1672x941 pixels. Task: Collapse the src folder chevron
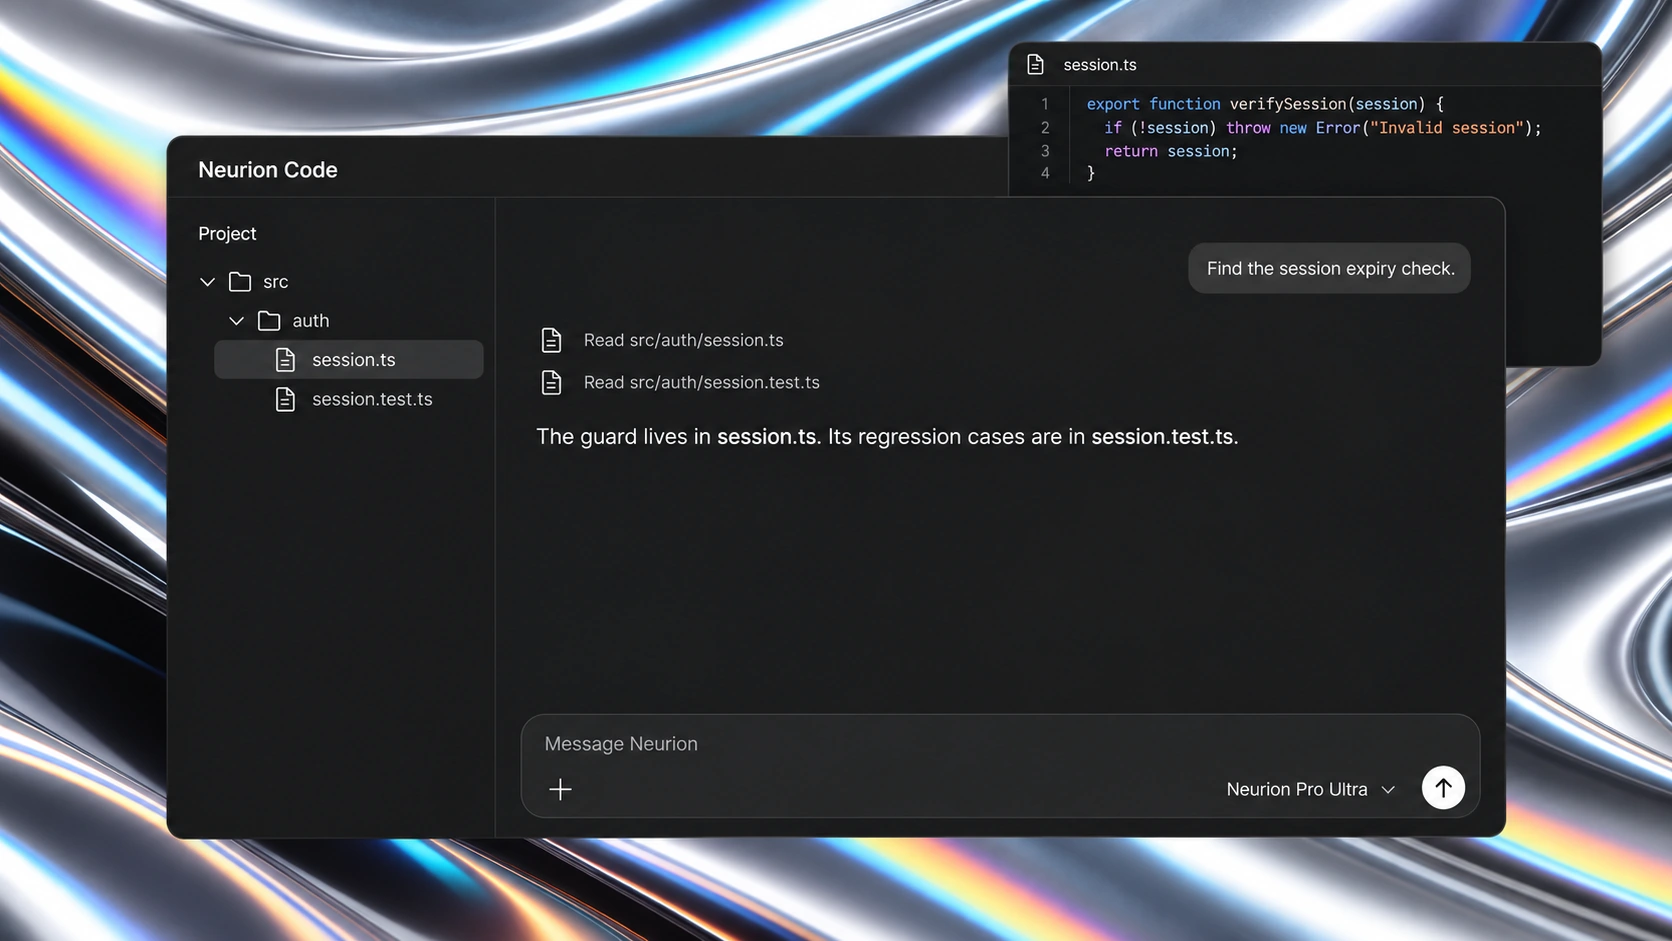pos(207,282)
